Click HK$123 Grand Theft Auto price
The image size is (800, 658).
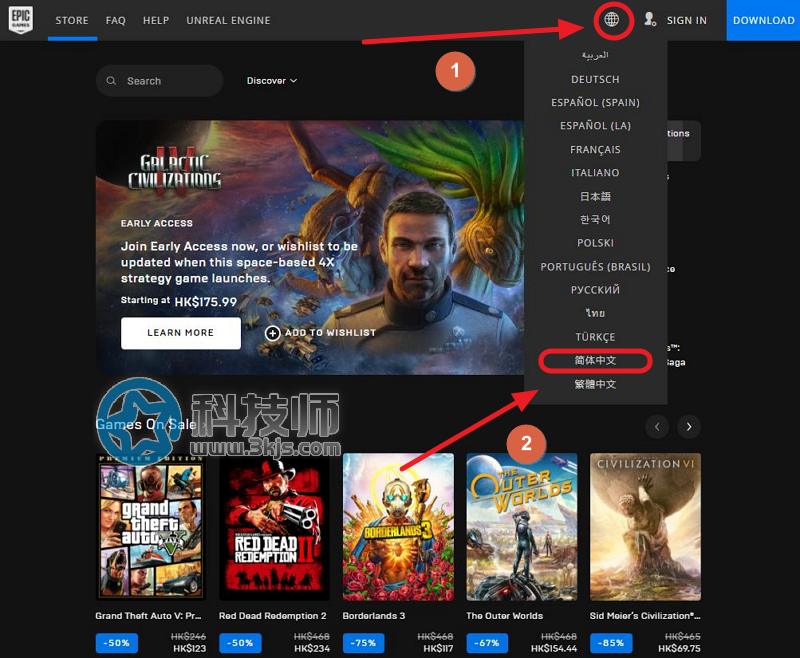[x=189, y=649]
